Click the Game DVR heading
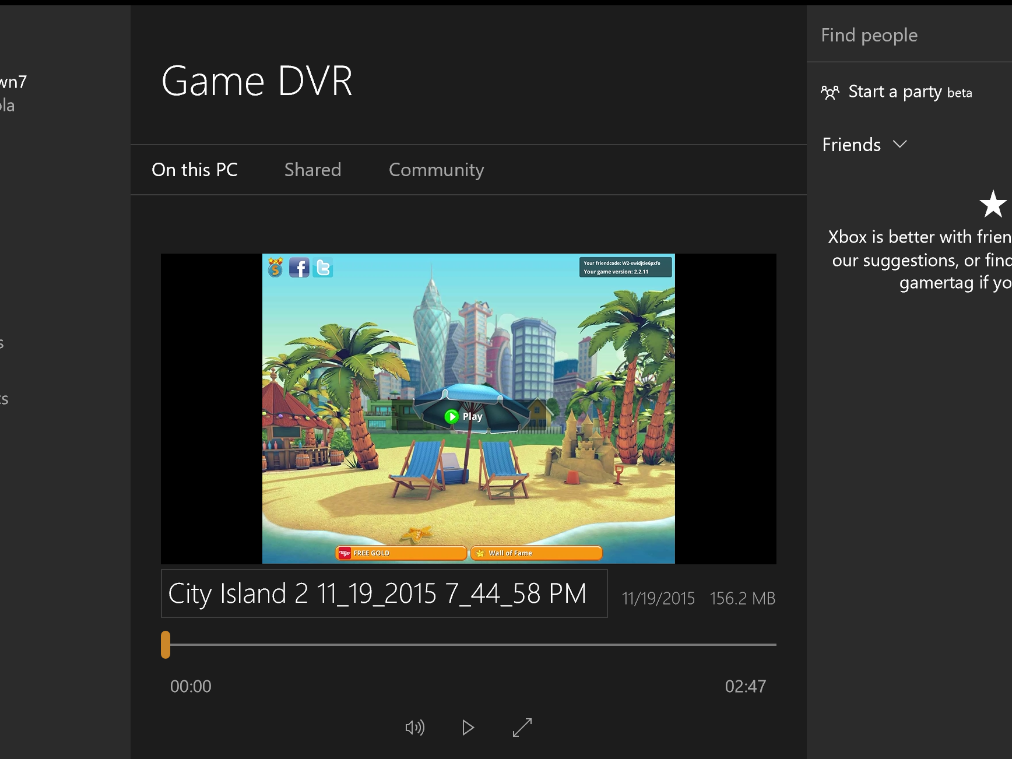 pos(257,81)
